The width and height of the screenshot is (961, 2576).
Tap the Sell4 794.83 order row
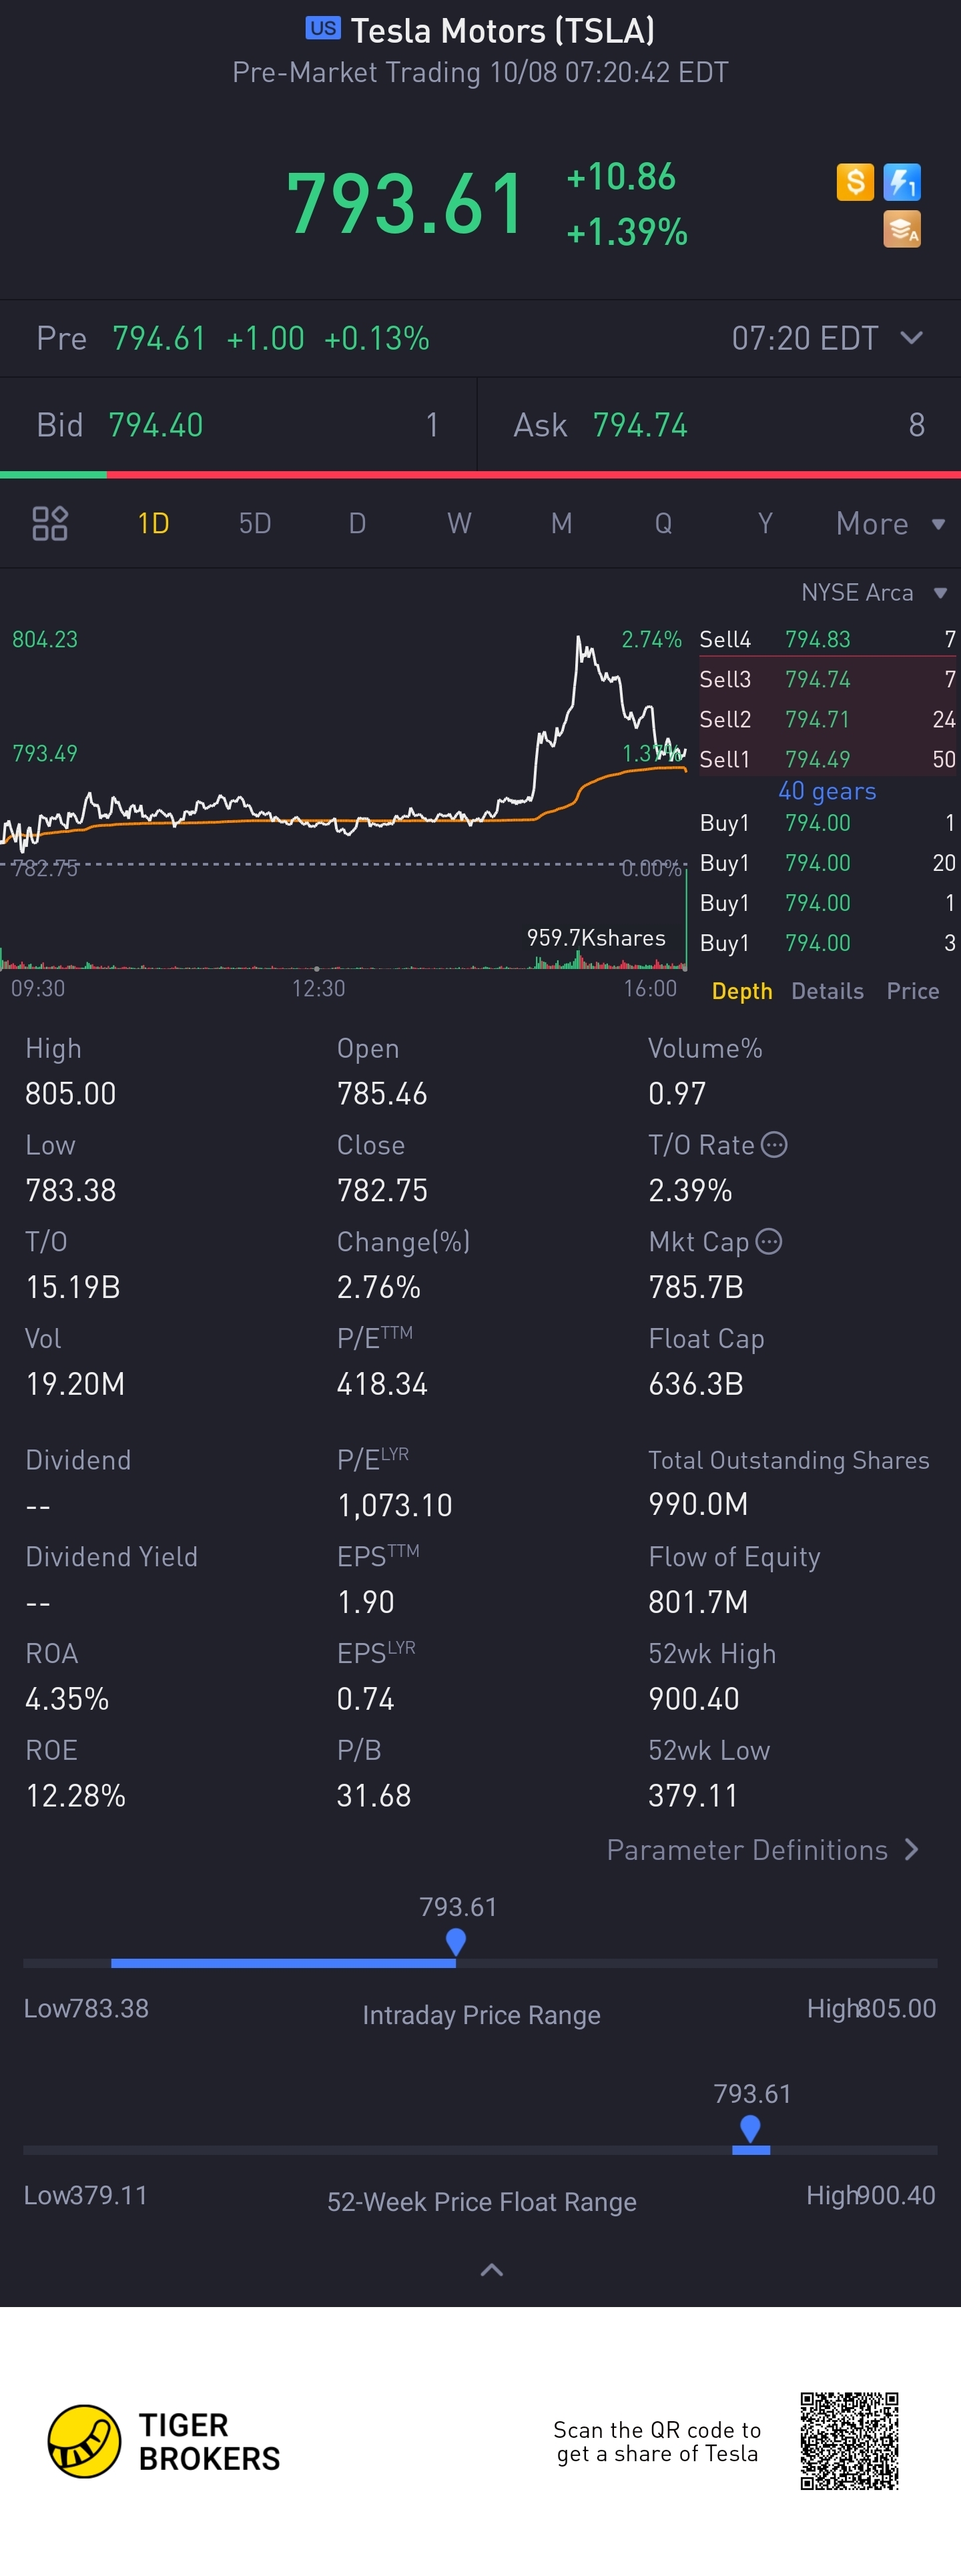[x=827, y=639]
